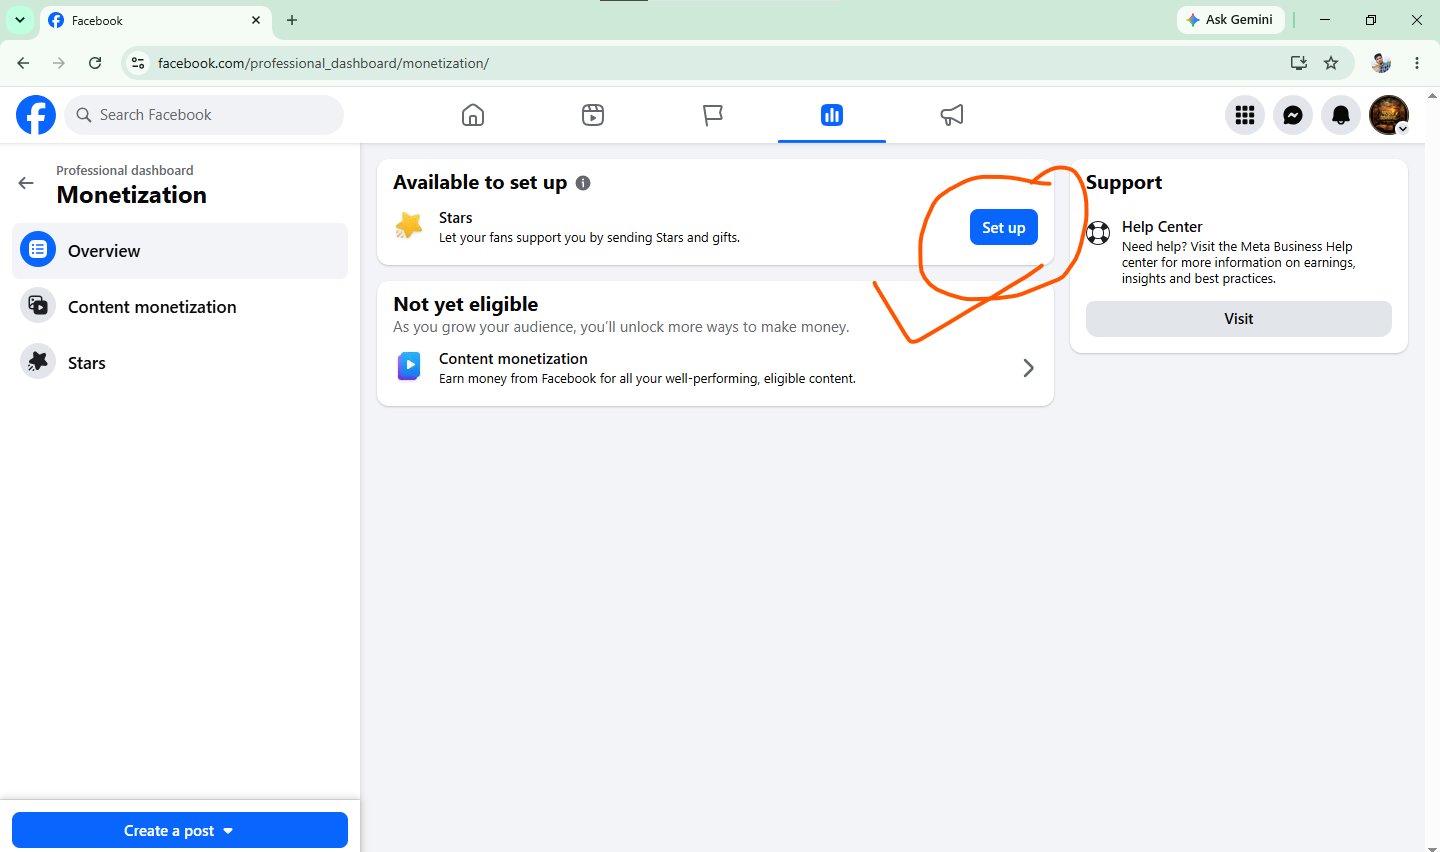Viewport: 1440px width, 852px height.
Task: Click the Monetization page heading
Action: (x=132, y=195)
